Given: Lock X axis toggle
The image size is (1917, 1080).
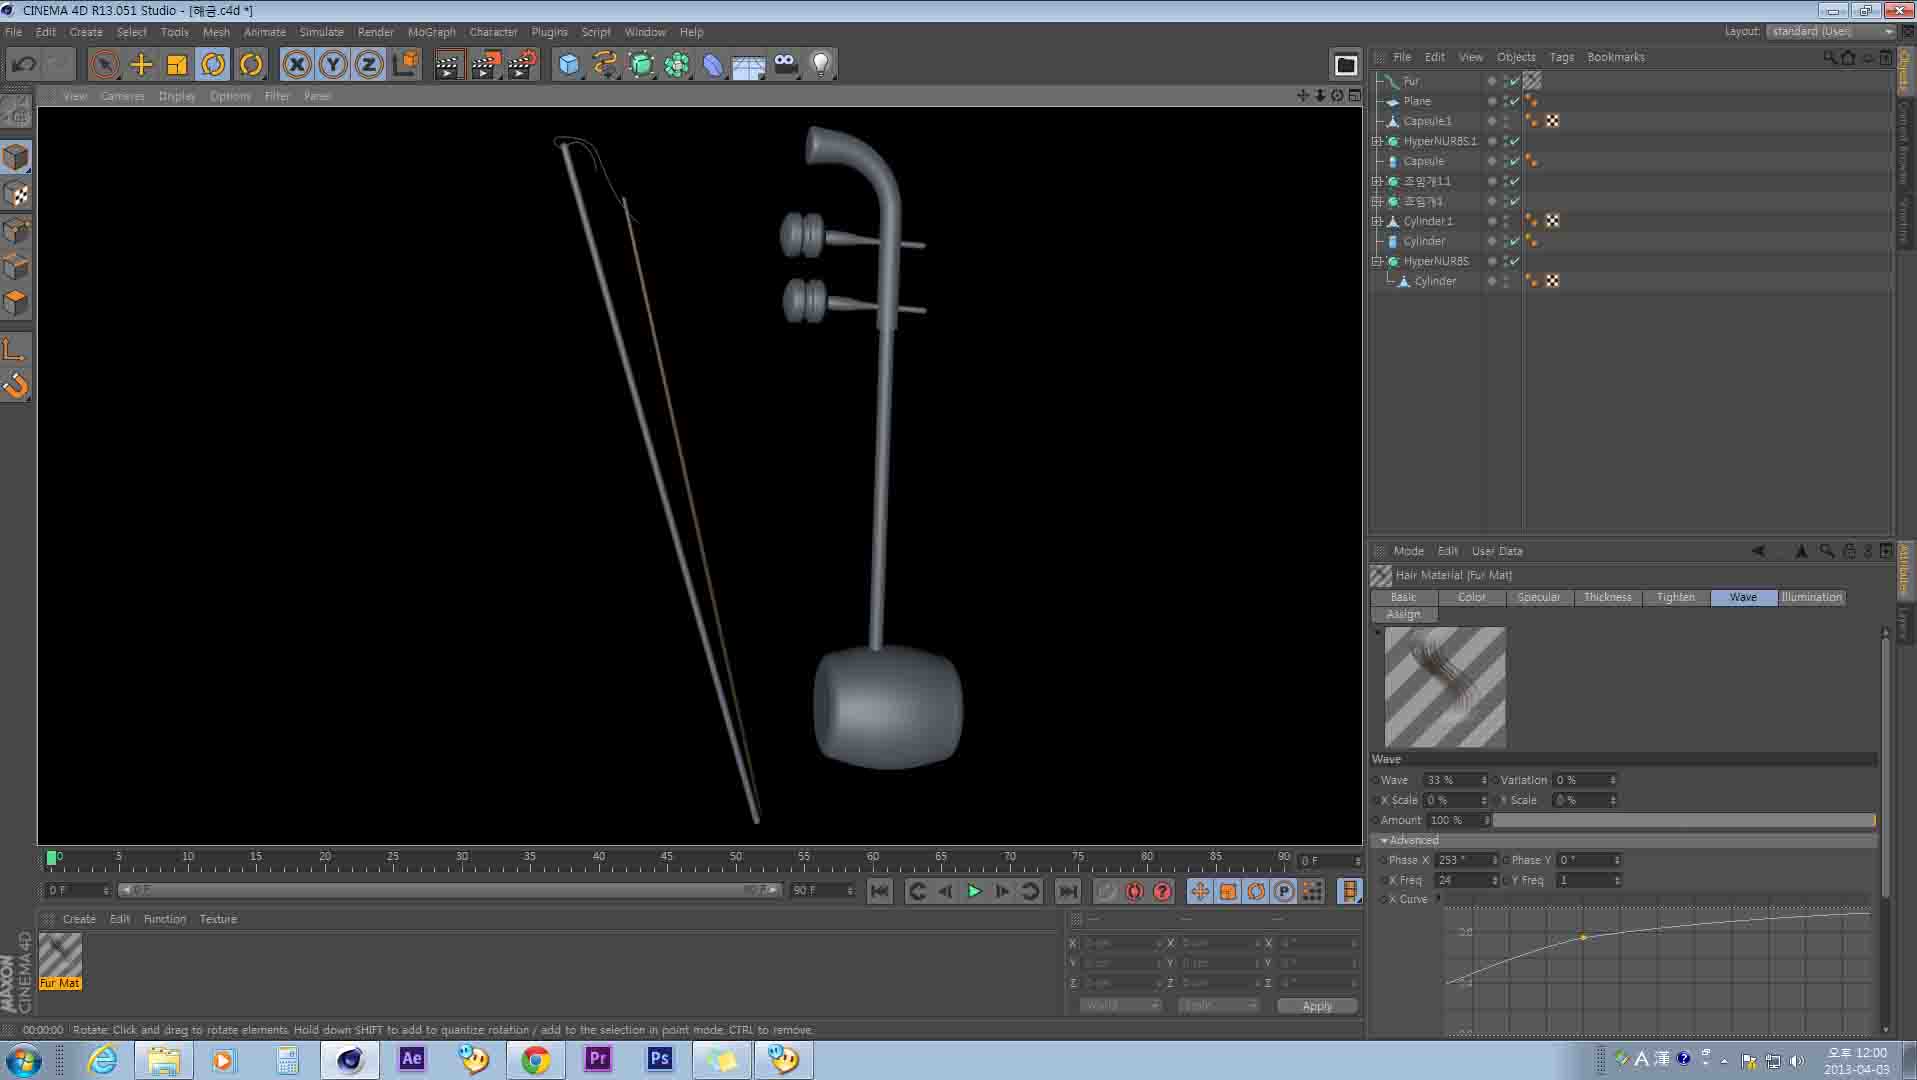Looking at the screenshot, I should (x=296, y=65).
